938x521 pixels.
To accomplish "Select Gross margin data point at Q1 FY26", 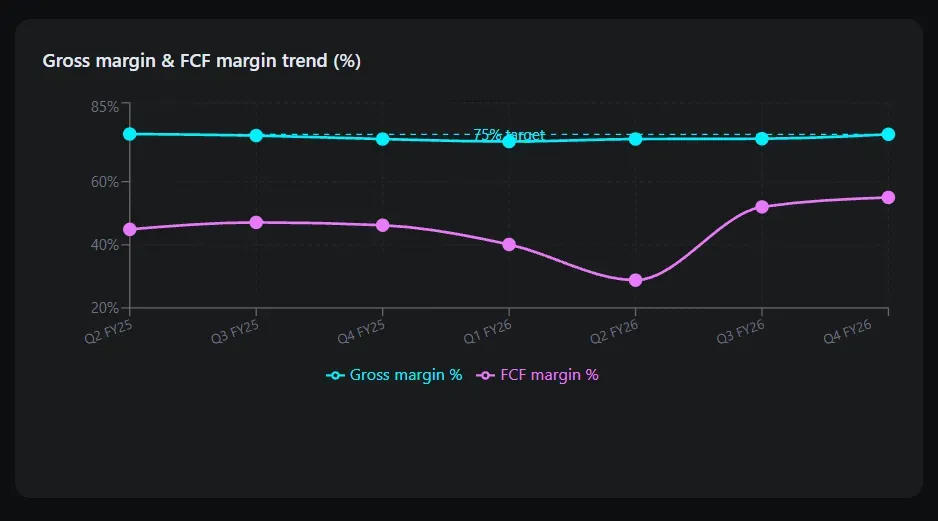I will [509, 141].
